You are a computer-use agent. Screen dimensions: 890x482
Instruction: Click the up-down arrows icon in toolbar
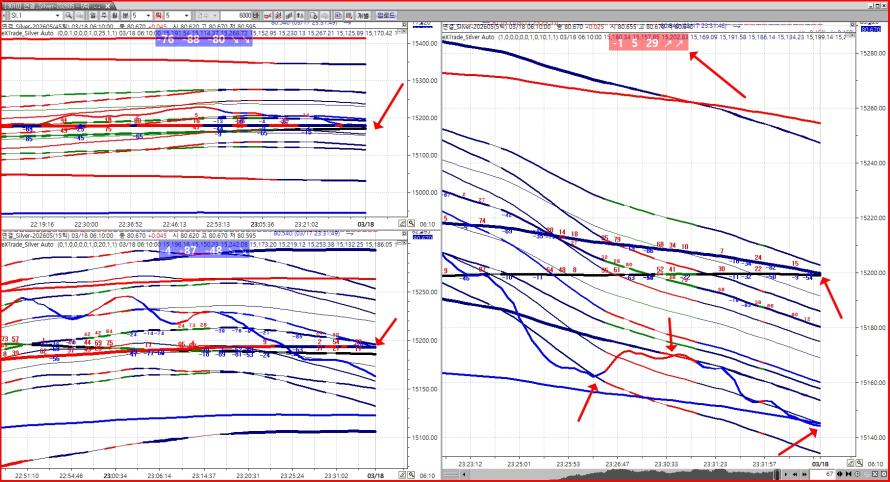pyautogui.click(x=300, y=15)
